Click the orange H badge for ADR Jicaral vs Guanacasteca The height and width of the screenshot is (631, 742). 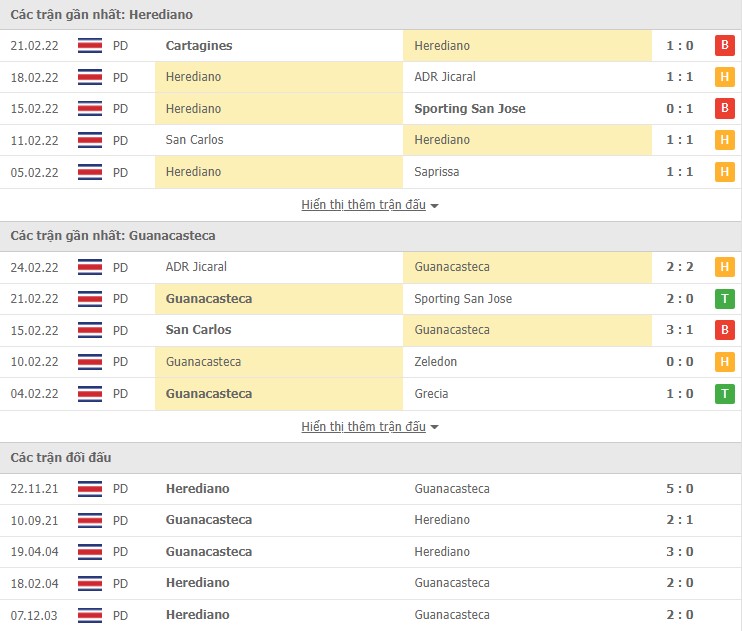click(724, 267)
